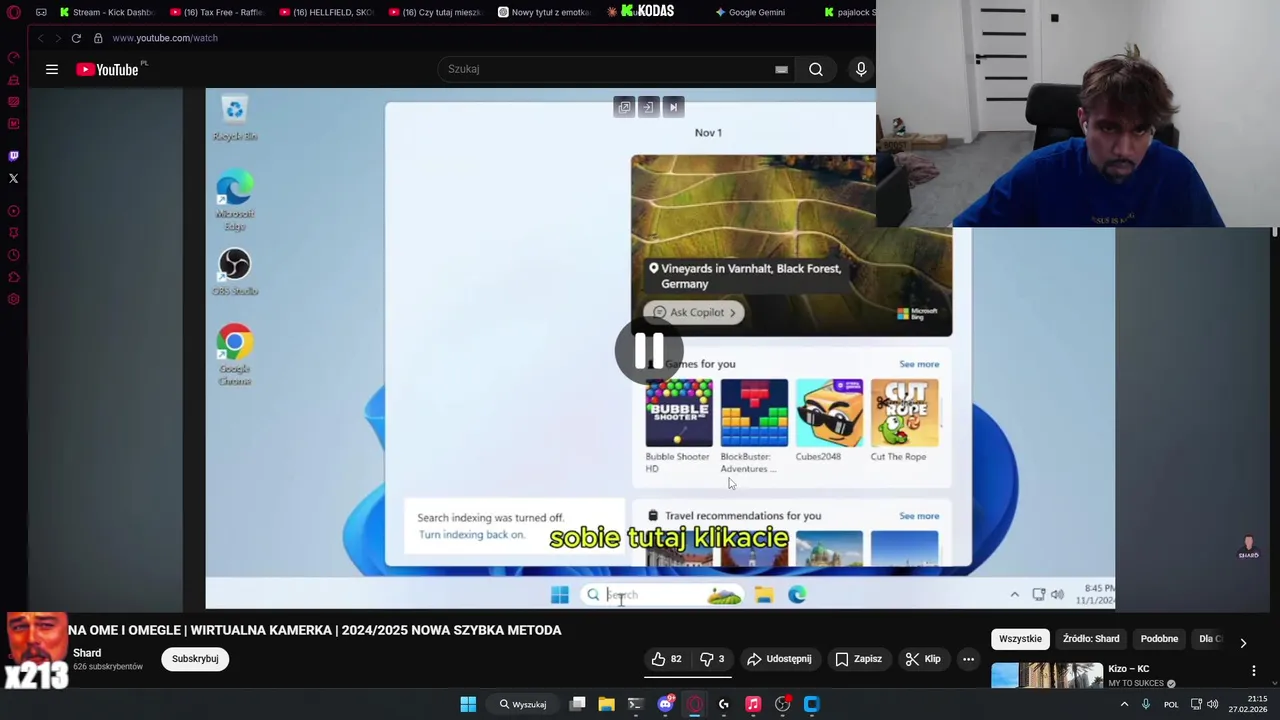Dislike the video with the thumbs-down button
This screenshot has width=1280, height=720.
coord(712,659)
